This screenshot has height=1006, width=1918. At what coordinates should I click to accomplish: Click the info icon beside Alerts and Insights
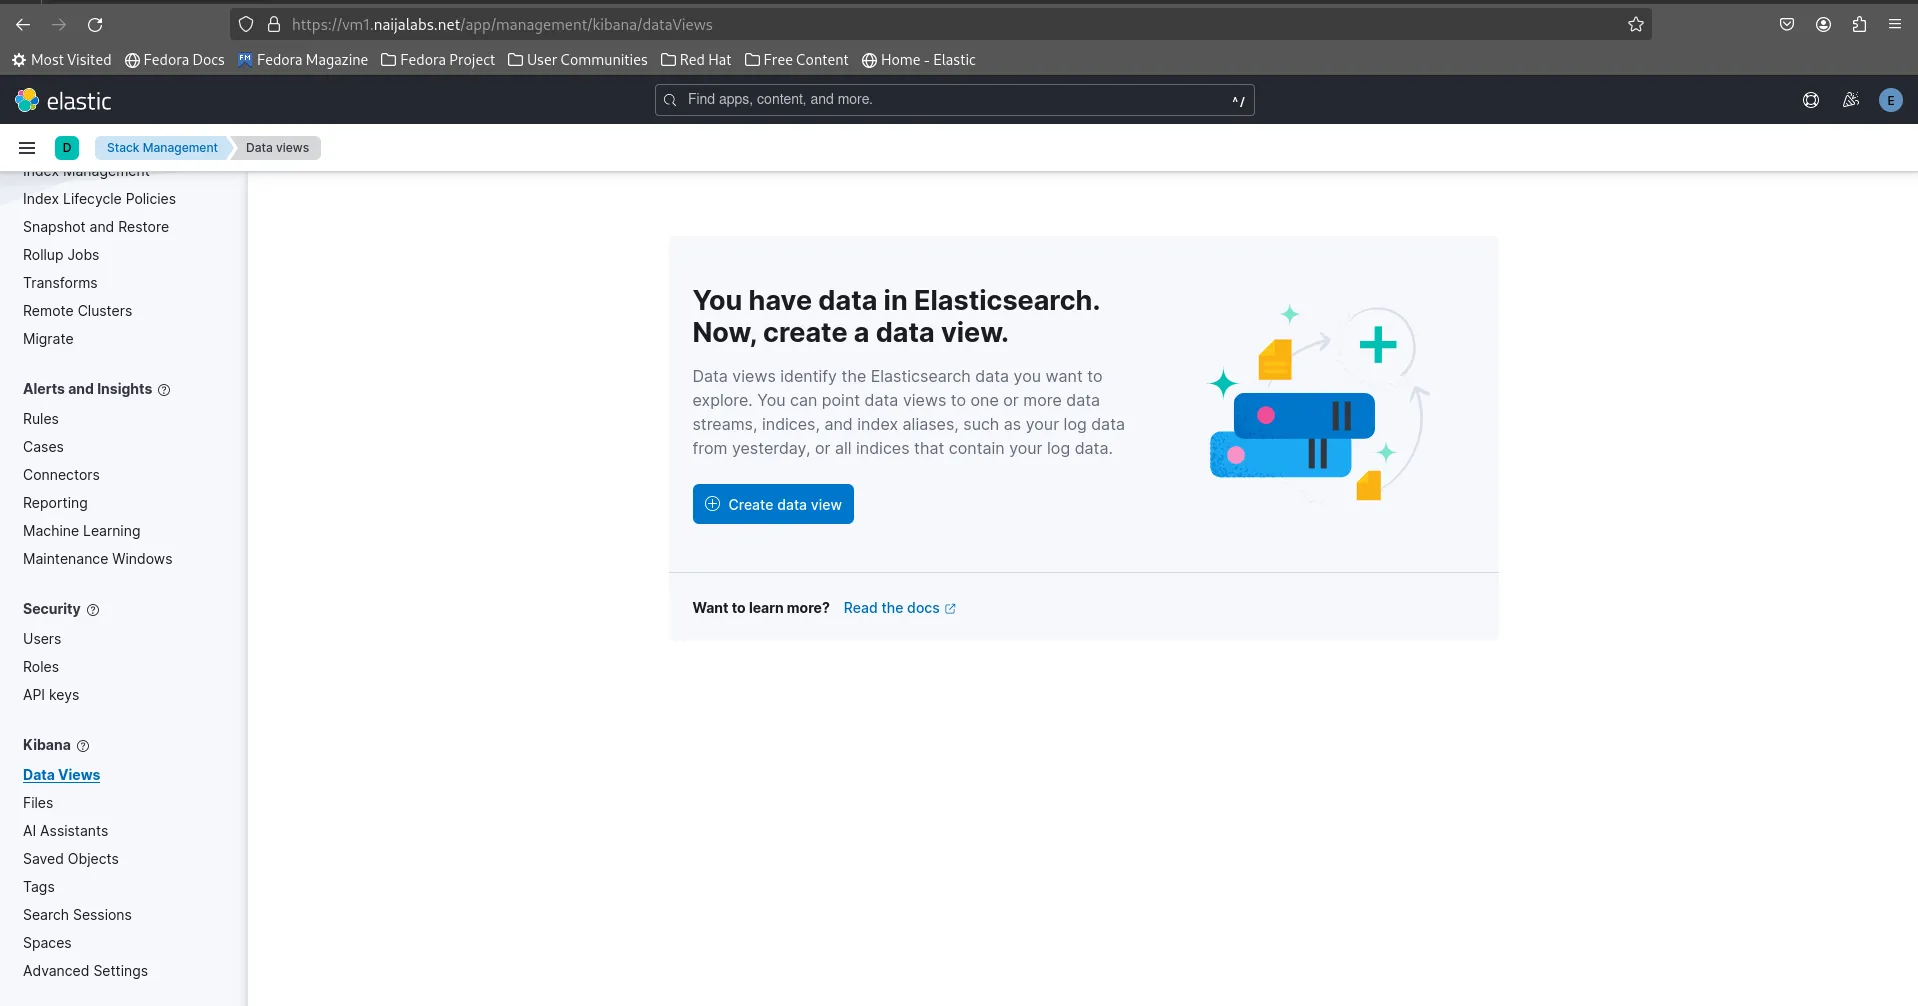(x=164, y=390)
